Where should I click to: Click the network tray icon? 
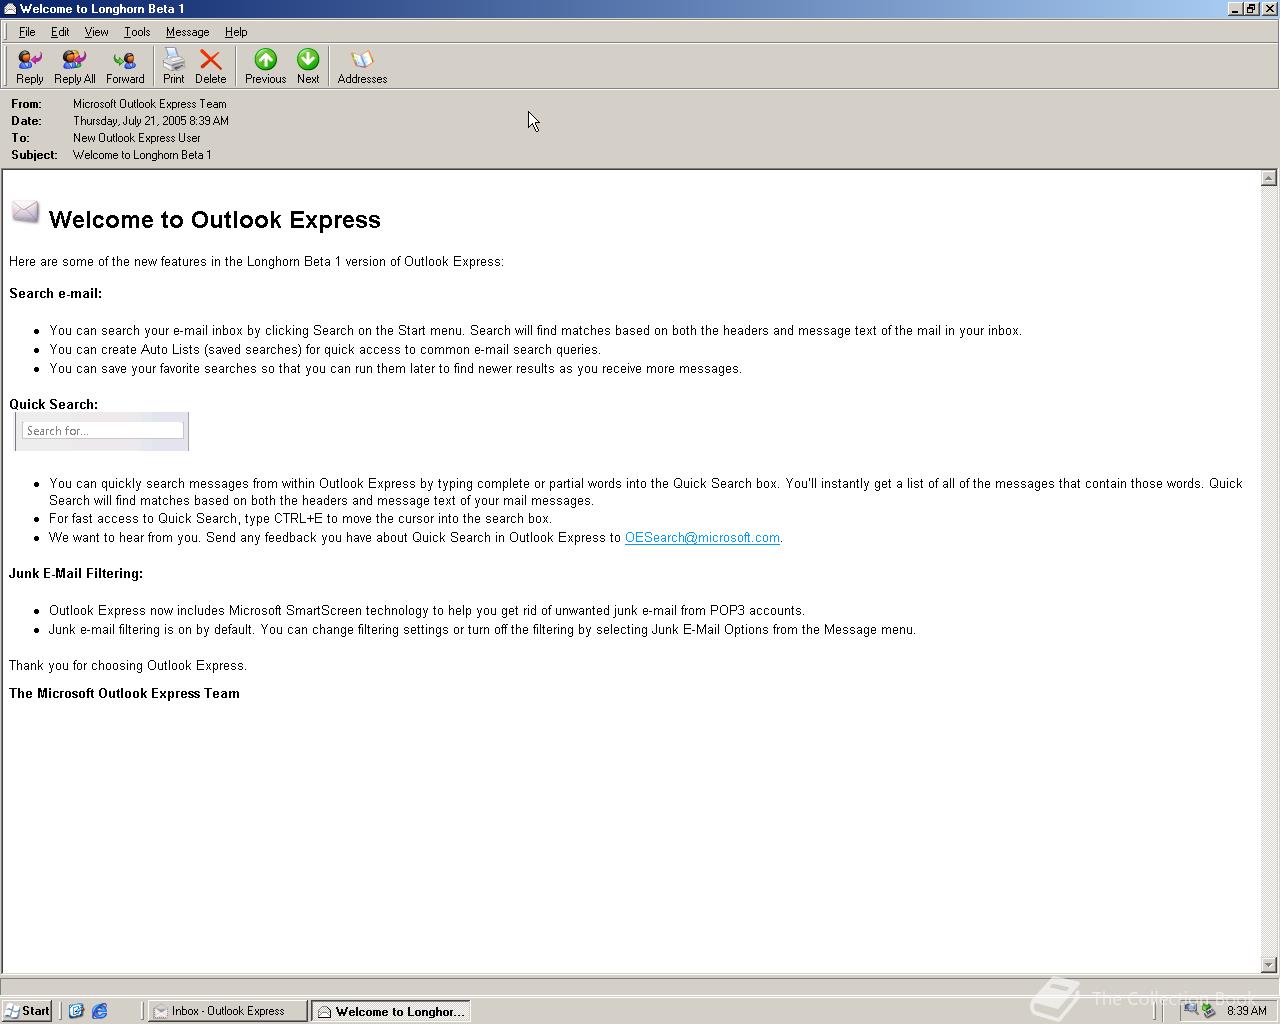1190,1010
